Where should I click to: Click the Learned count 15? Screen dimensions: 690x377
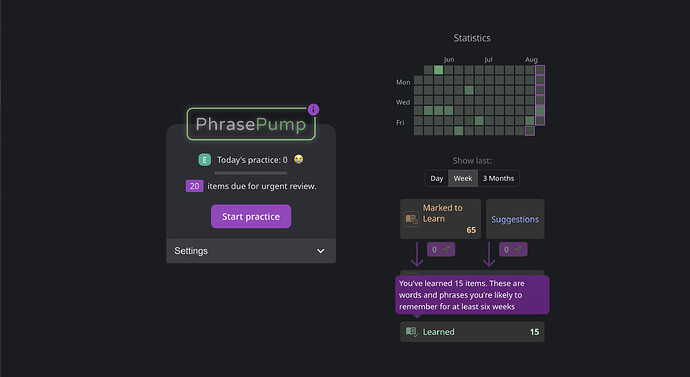click(534, 332)
